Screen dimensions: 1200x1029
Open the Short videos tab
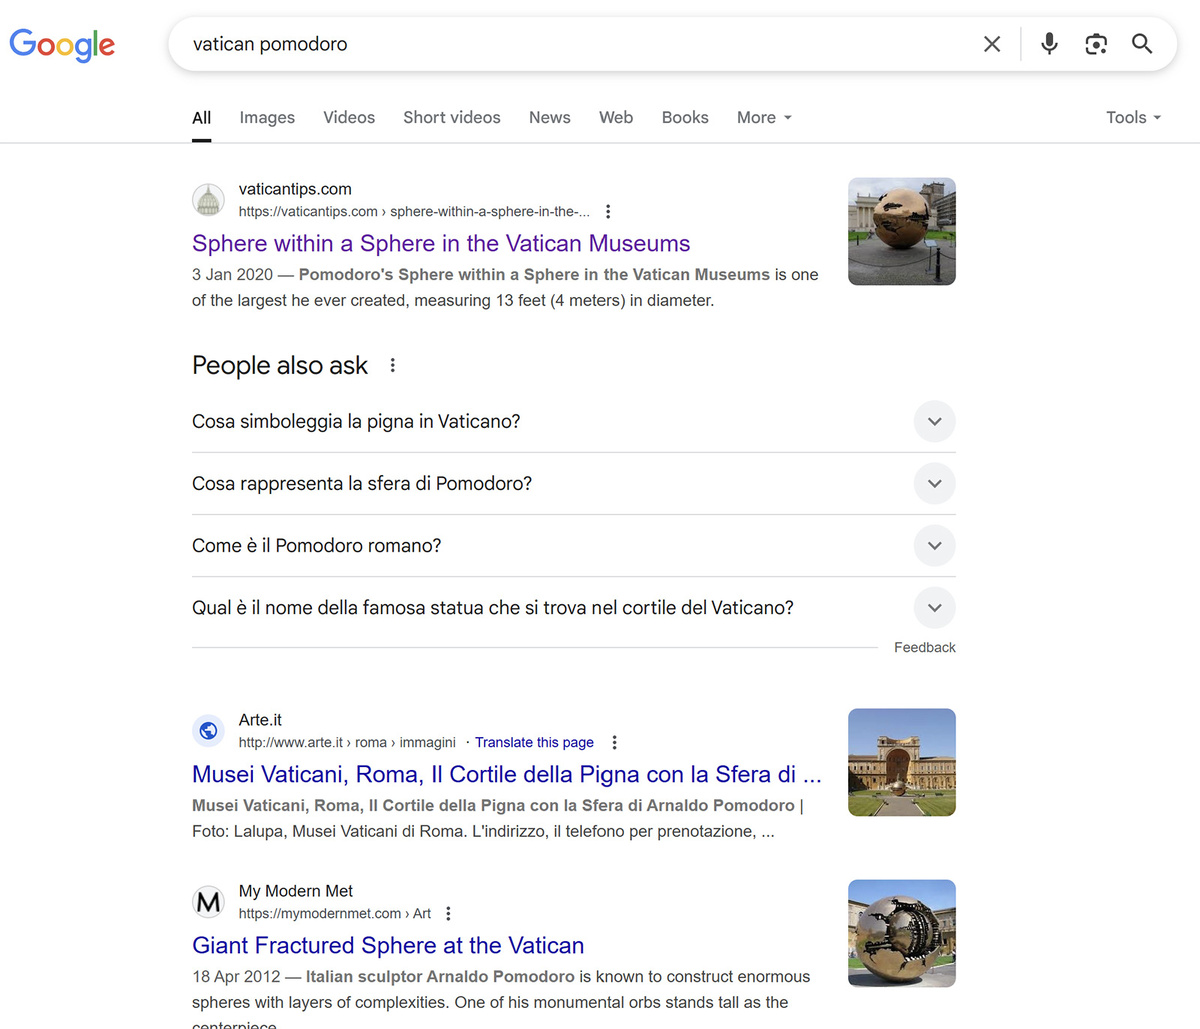pyautogui.click(x=452, y=118)
